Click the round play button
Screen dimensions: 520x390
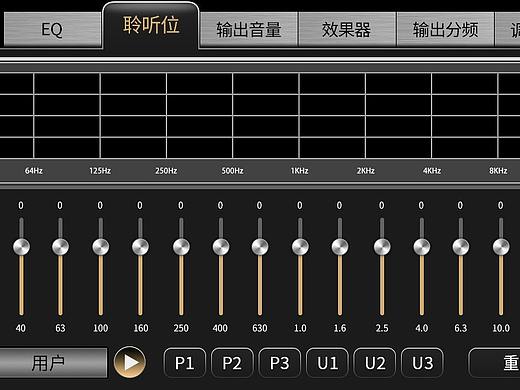coord(130,362)
